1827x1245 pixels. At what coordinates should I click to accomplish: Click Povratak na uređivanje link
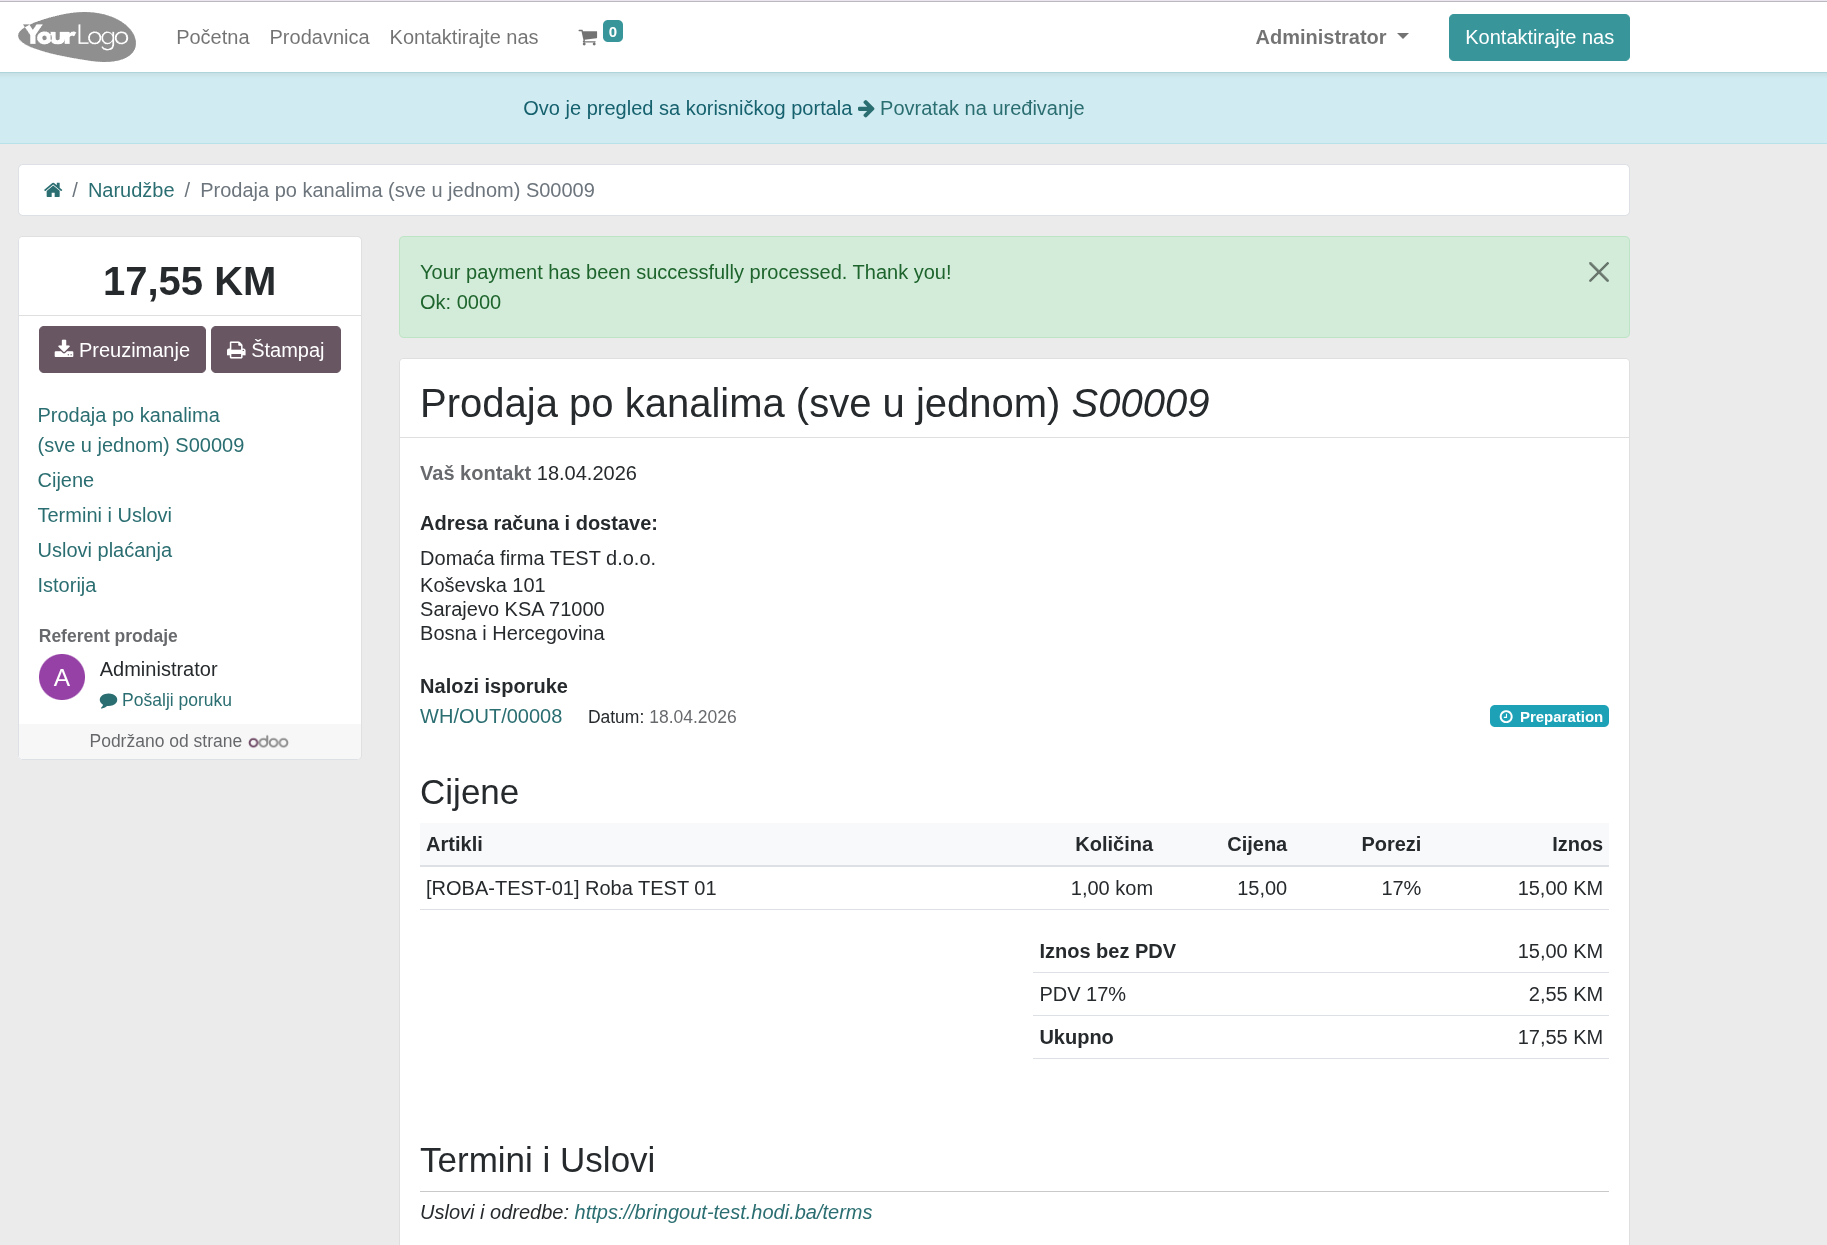point(981,108)
